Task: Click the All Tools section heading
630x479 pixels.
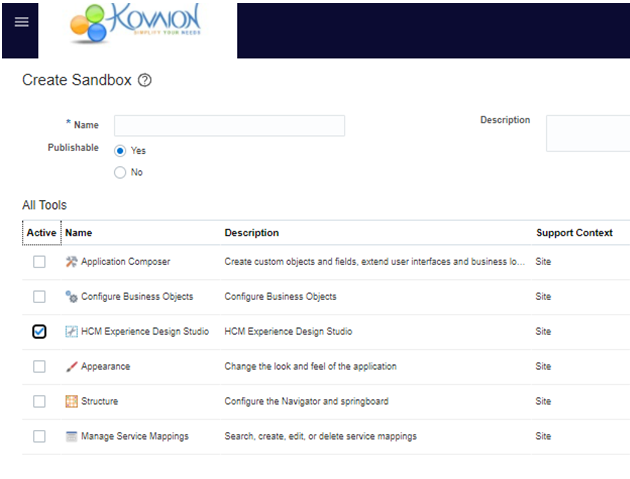Action: coord(44,205)
